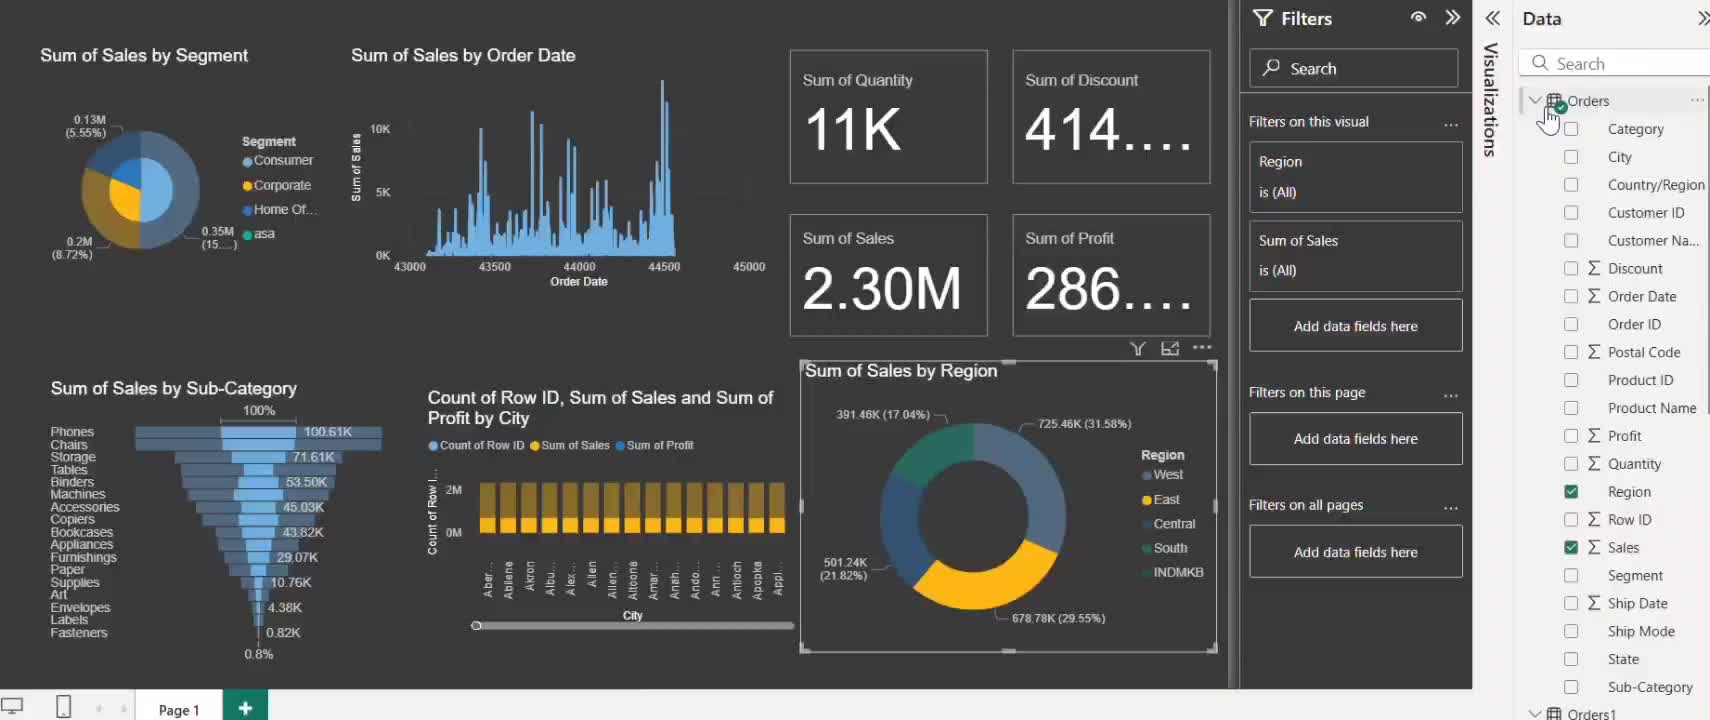
Task: Open options for Filters on this visual
Action: [1451, 125]
